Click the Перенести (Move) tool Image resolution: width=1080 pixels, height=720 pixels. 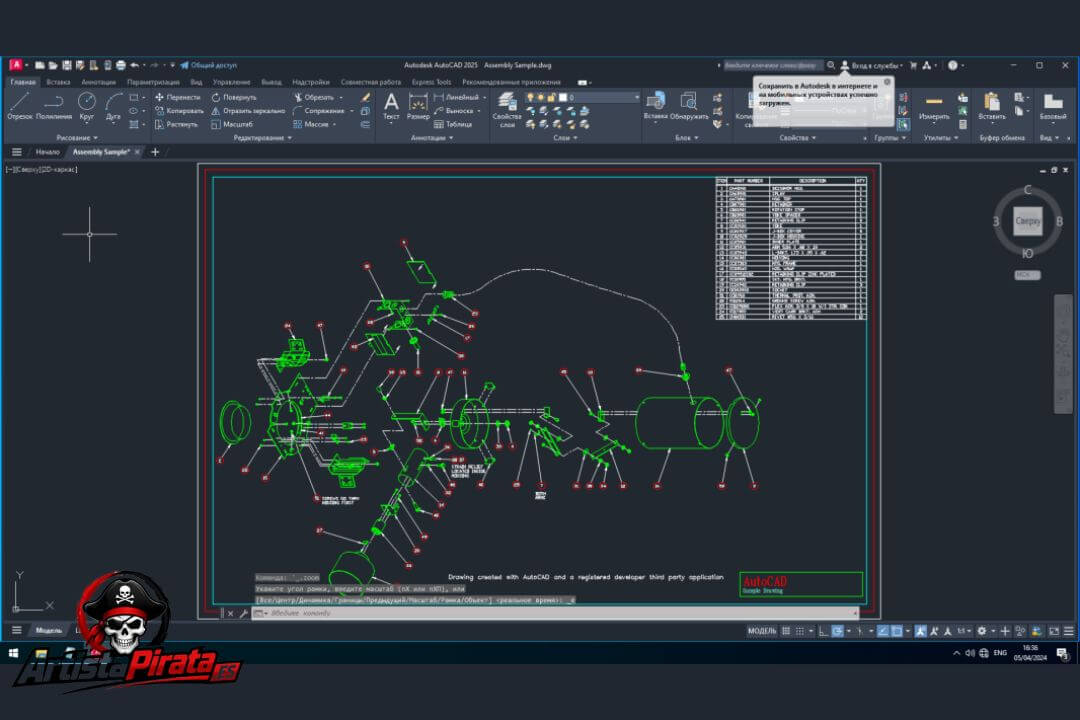[178, 97]
